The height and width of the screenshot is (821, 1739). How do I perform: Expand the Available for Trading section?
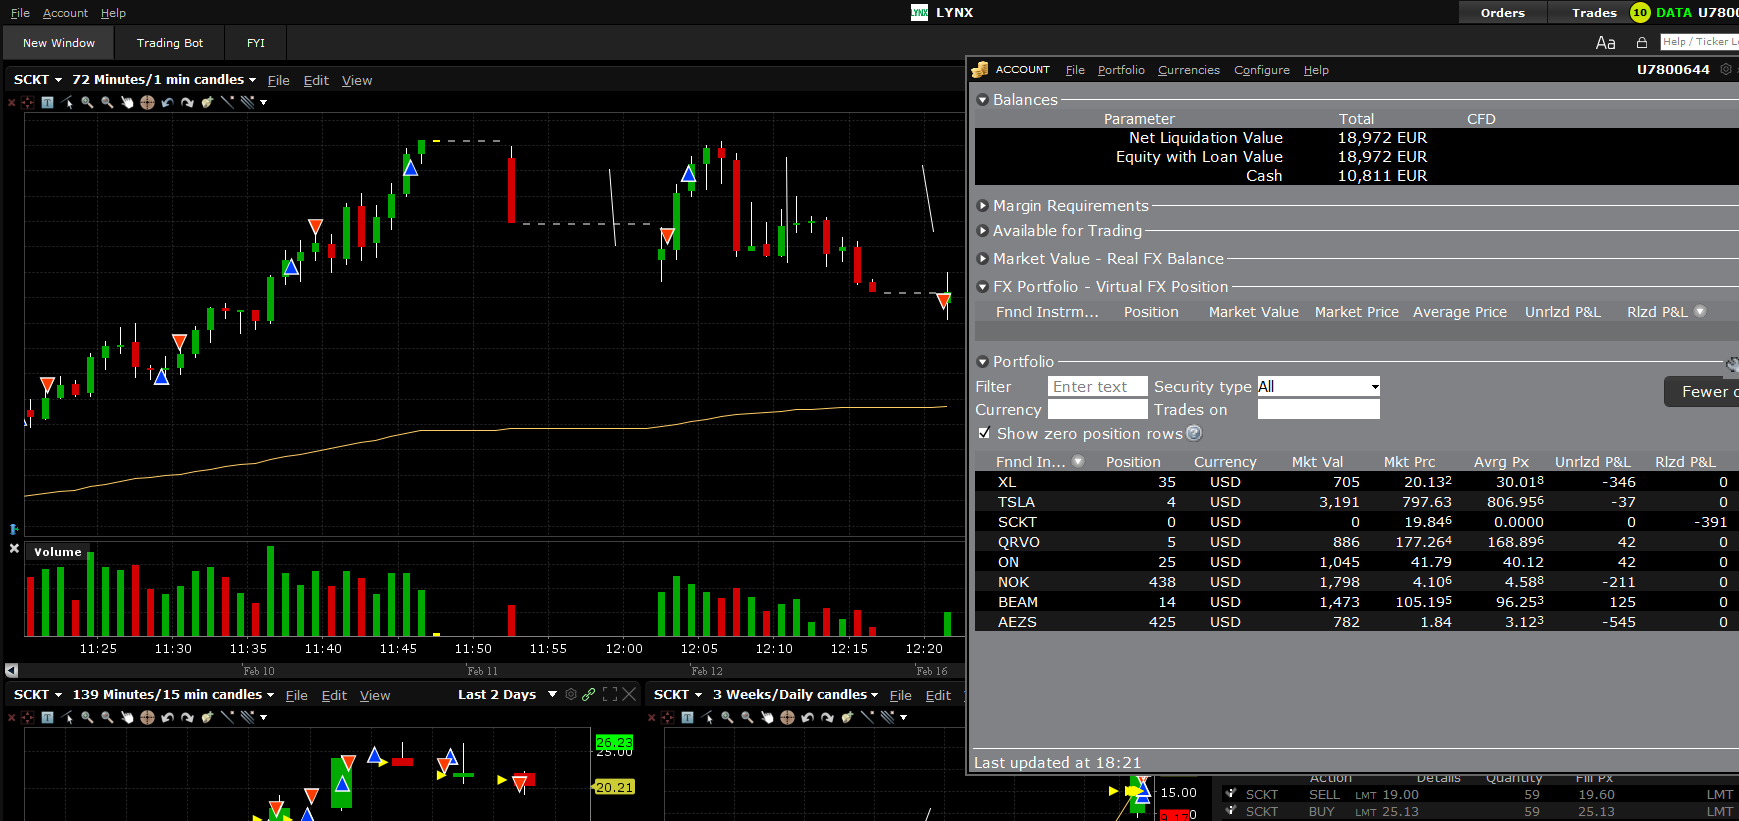[983, 231]
